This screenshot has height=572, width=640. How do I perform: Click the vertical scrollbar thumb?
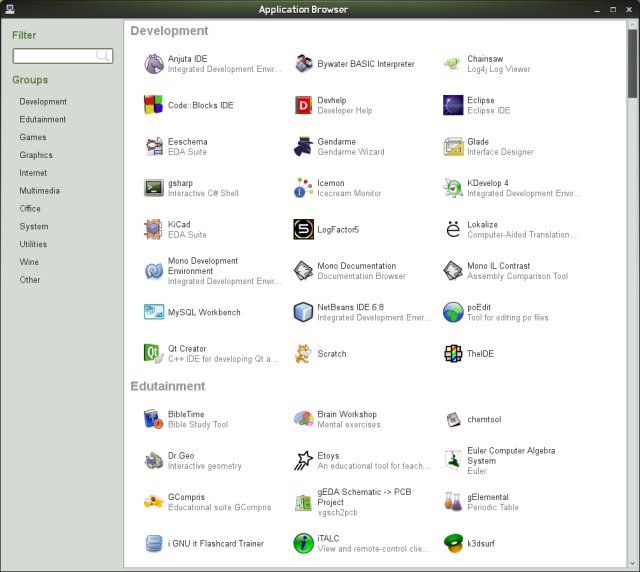[x=632, y=63]
